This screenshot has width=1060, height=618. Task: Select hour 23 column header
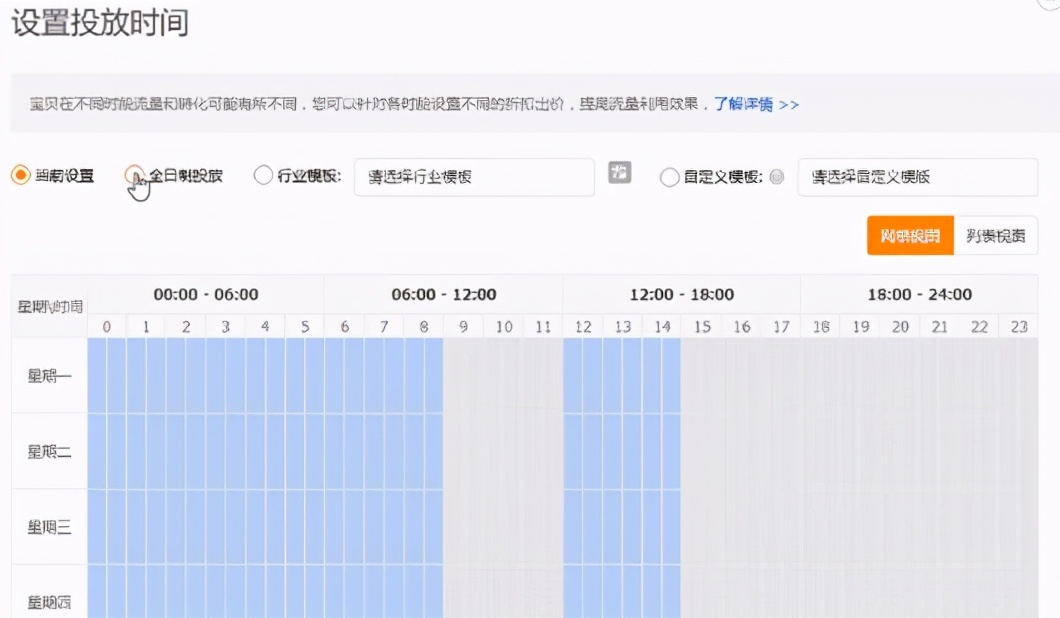tap(1019, 327)
